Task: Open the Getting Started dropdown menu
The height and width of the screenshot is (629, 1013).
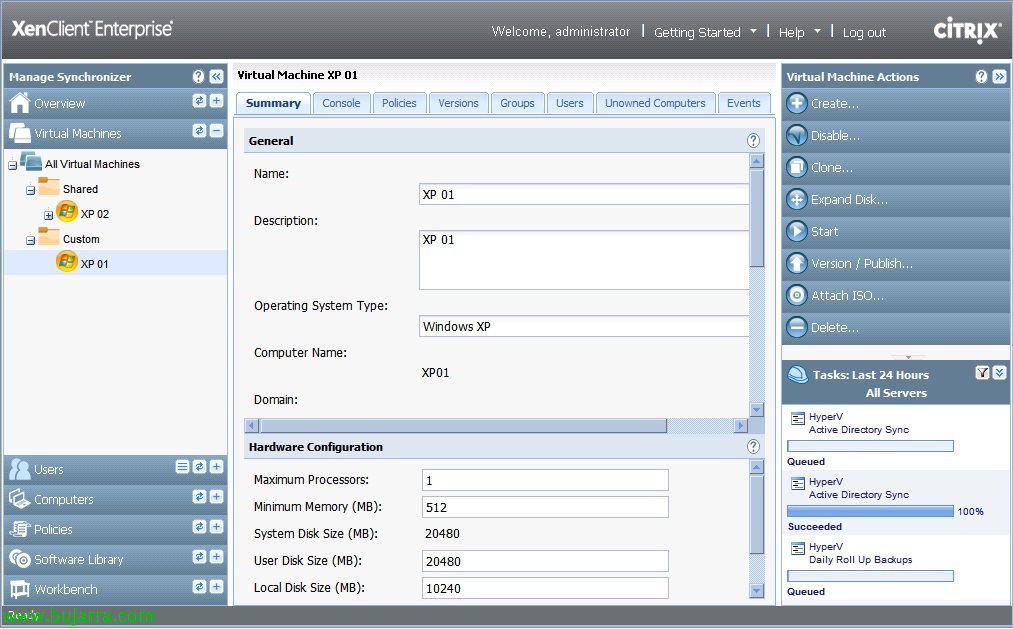Action: click(x=705, y=32)
